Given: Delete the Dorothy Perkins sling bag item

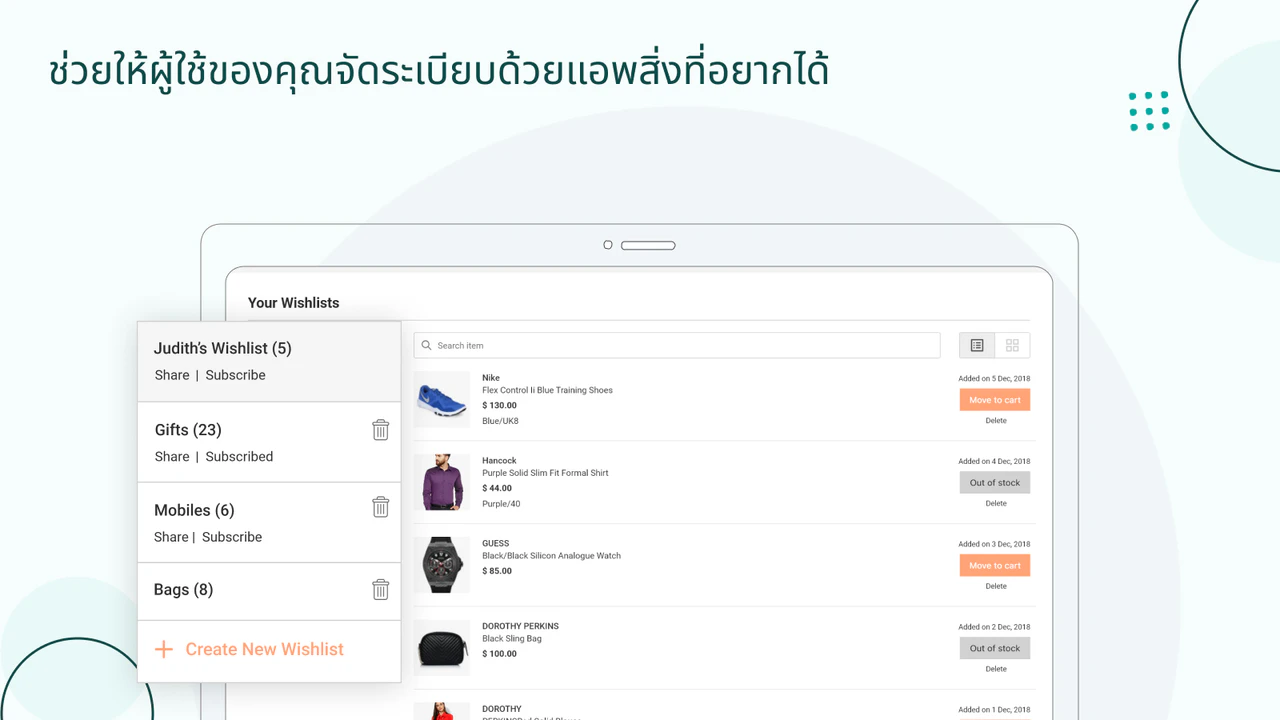Looking at the screenshot, I should [996, 669].
